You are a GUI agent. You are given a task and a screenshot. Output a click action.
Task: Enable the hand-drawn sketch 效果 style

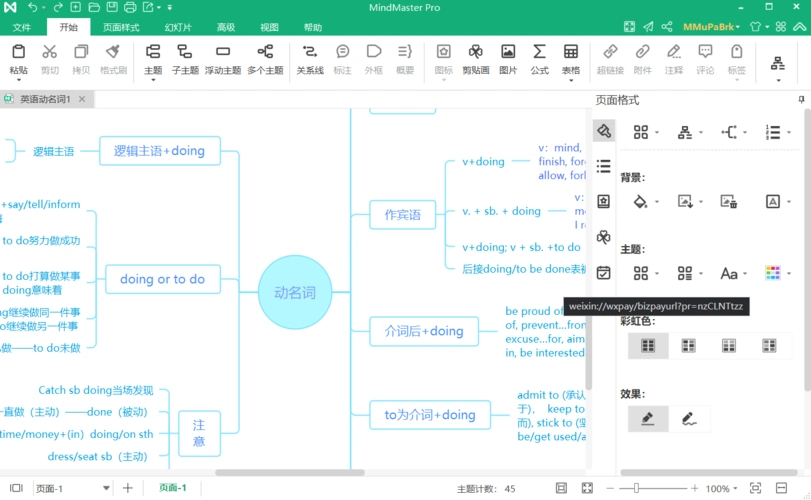tap(688, 418)
